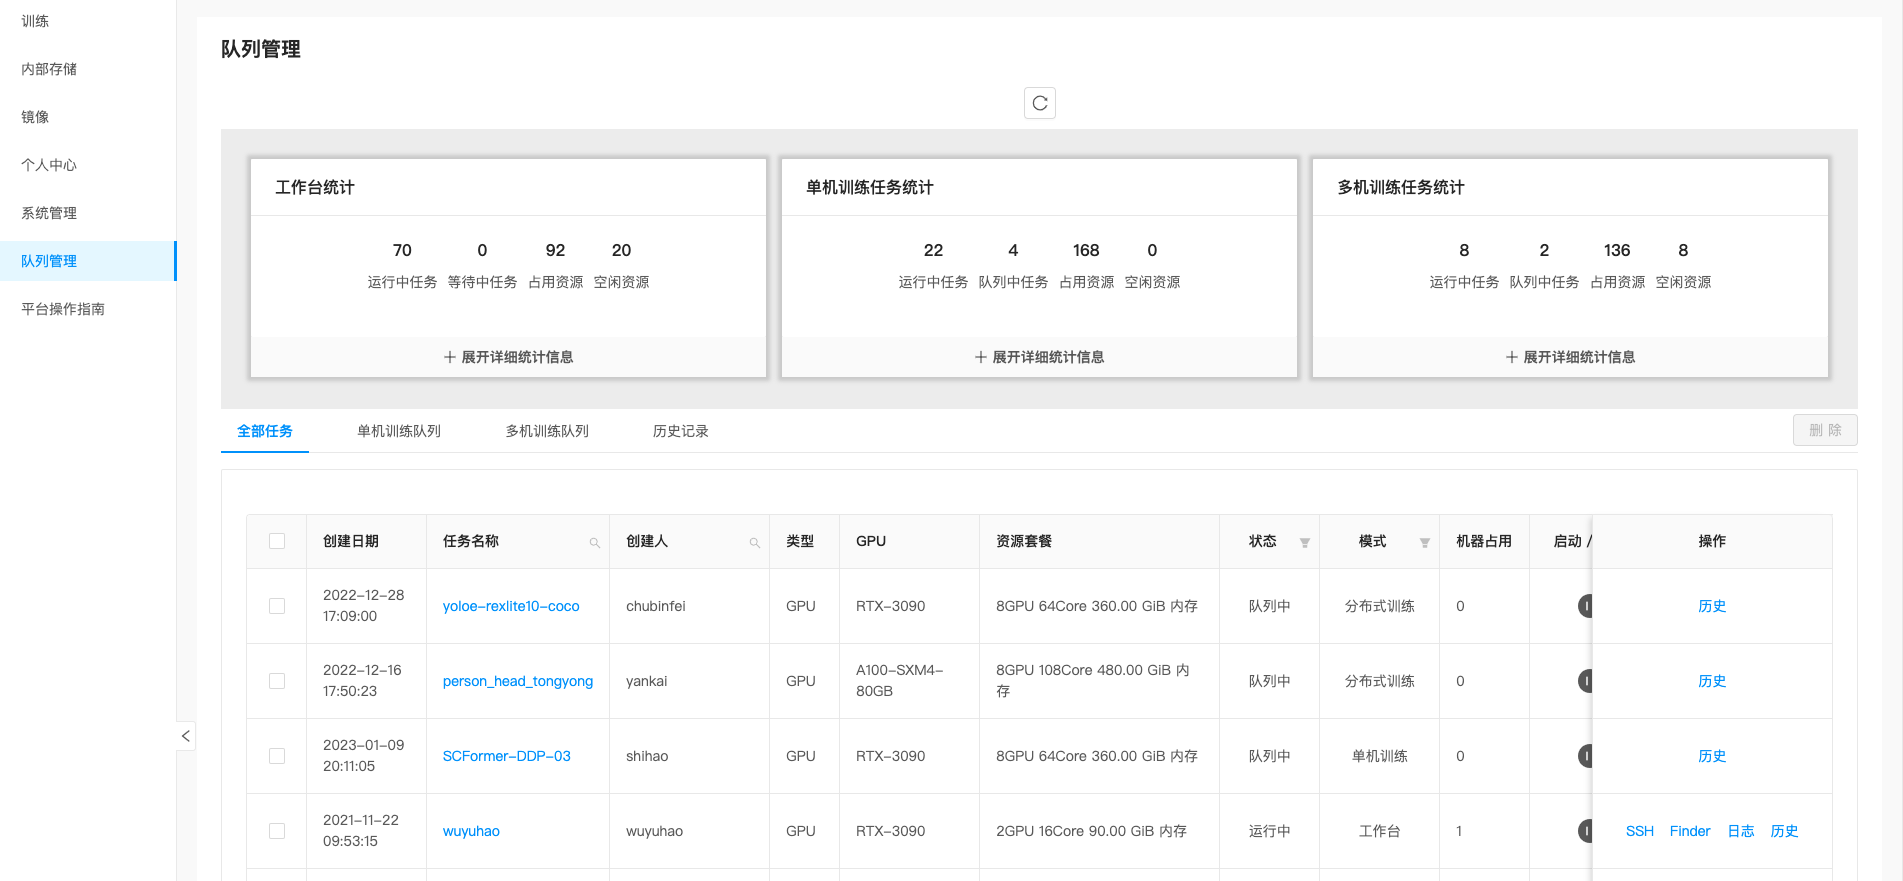This screenshot has width=1903, height=881.
Task: Switch to the 单机训练队列 tab
Action: (399, 431)
